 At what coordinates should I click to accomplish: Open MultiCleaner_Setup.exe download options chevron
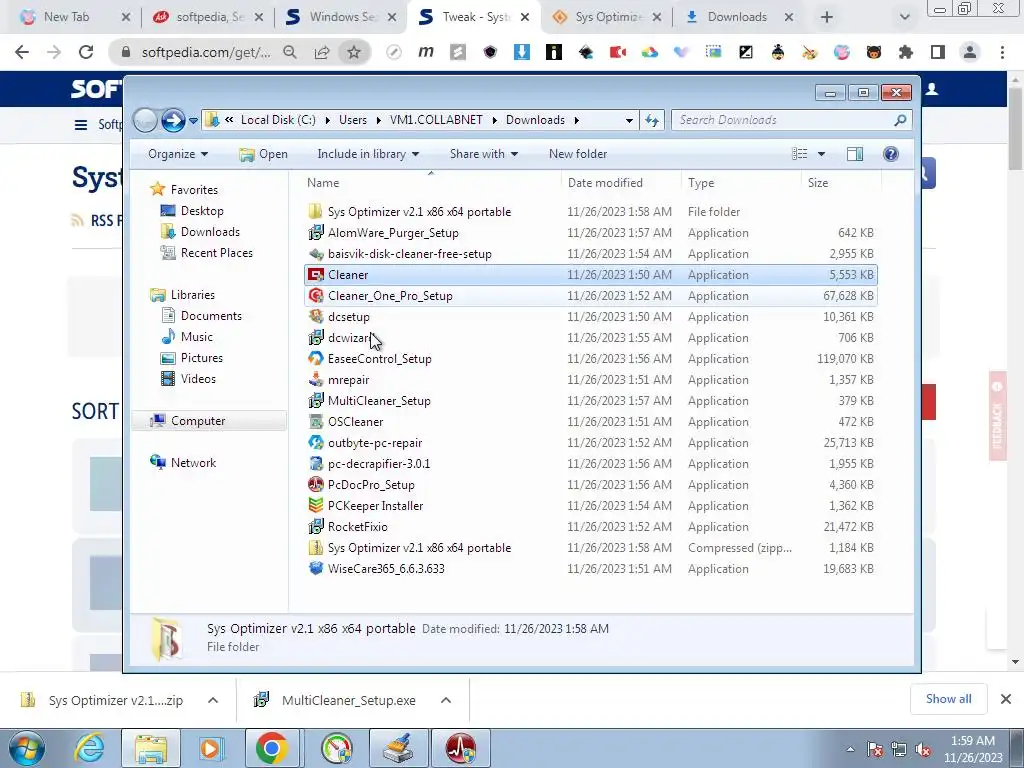click(446, 700)
